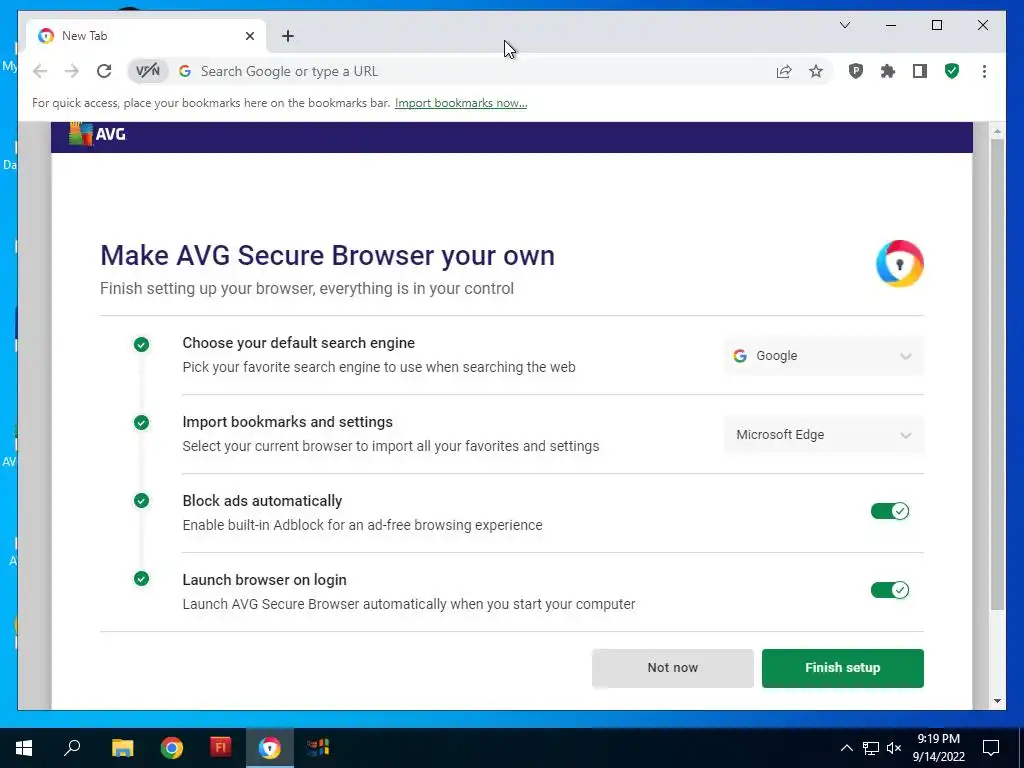Reload the page with refresh icon

(x=104, y=71)
